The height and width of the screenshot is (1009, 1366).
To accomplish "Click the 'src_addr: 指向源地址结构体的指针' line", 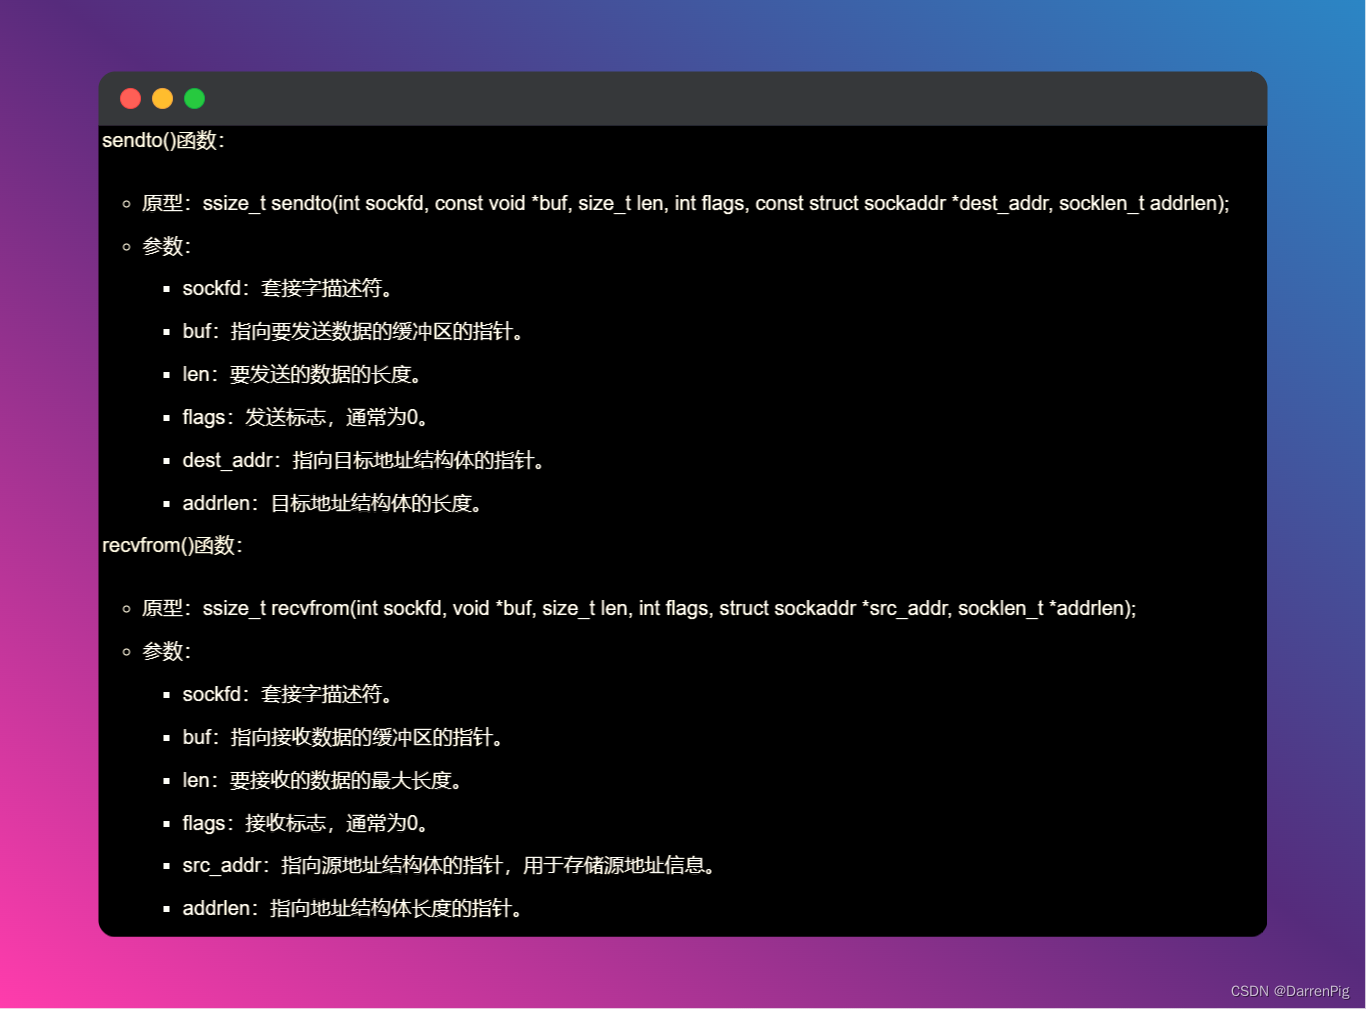I will tap(449, 866).
